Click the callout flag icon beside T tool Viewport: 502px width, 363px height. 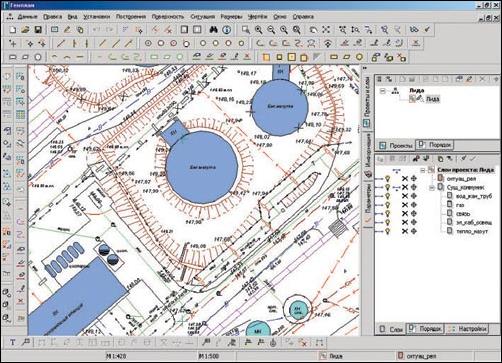click(25, 342)
